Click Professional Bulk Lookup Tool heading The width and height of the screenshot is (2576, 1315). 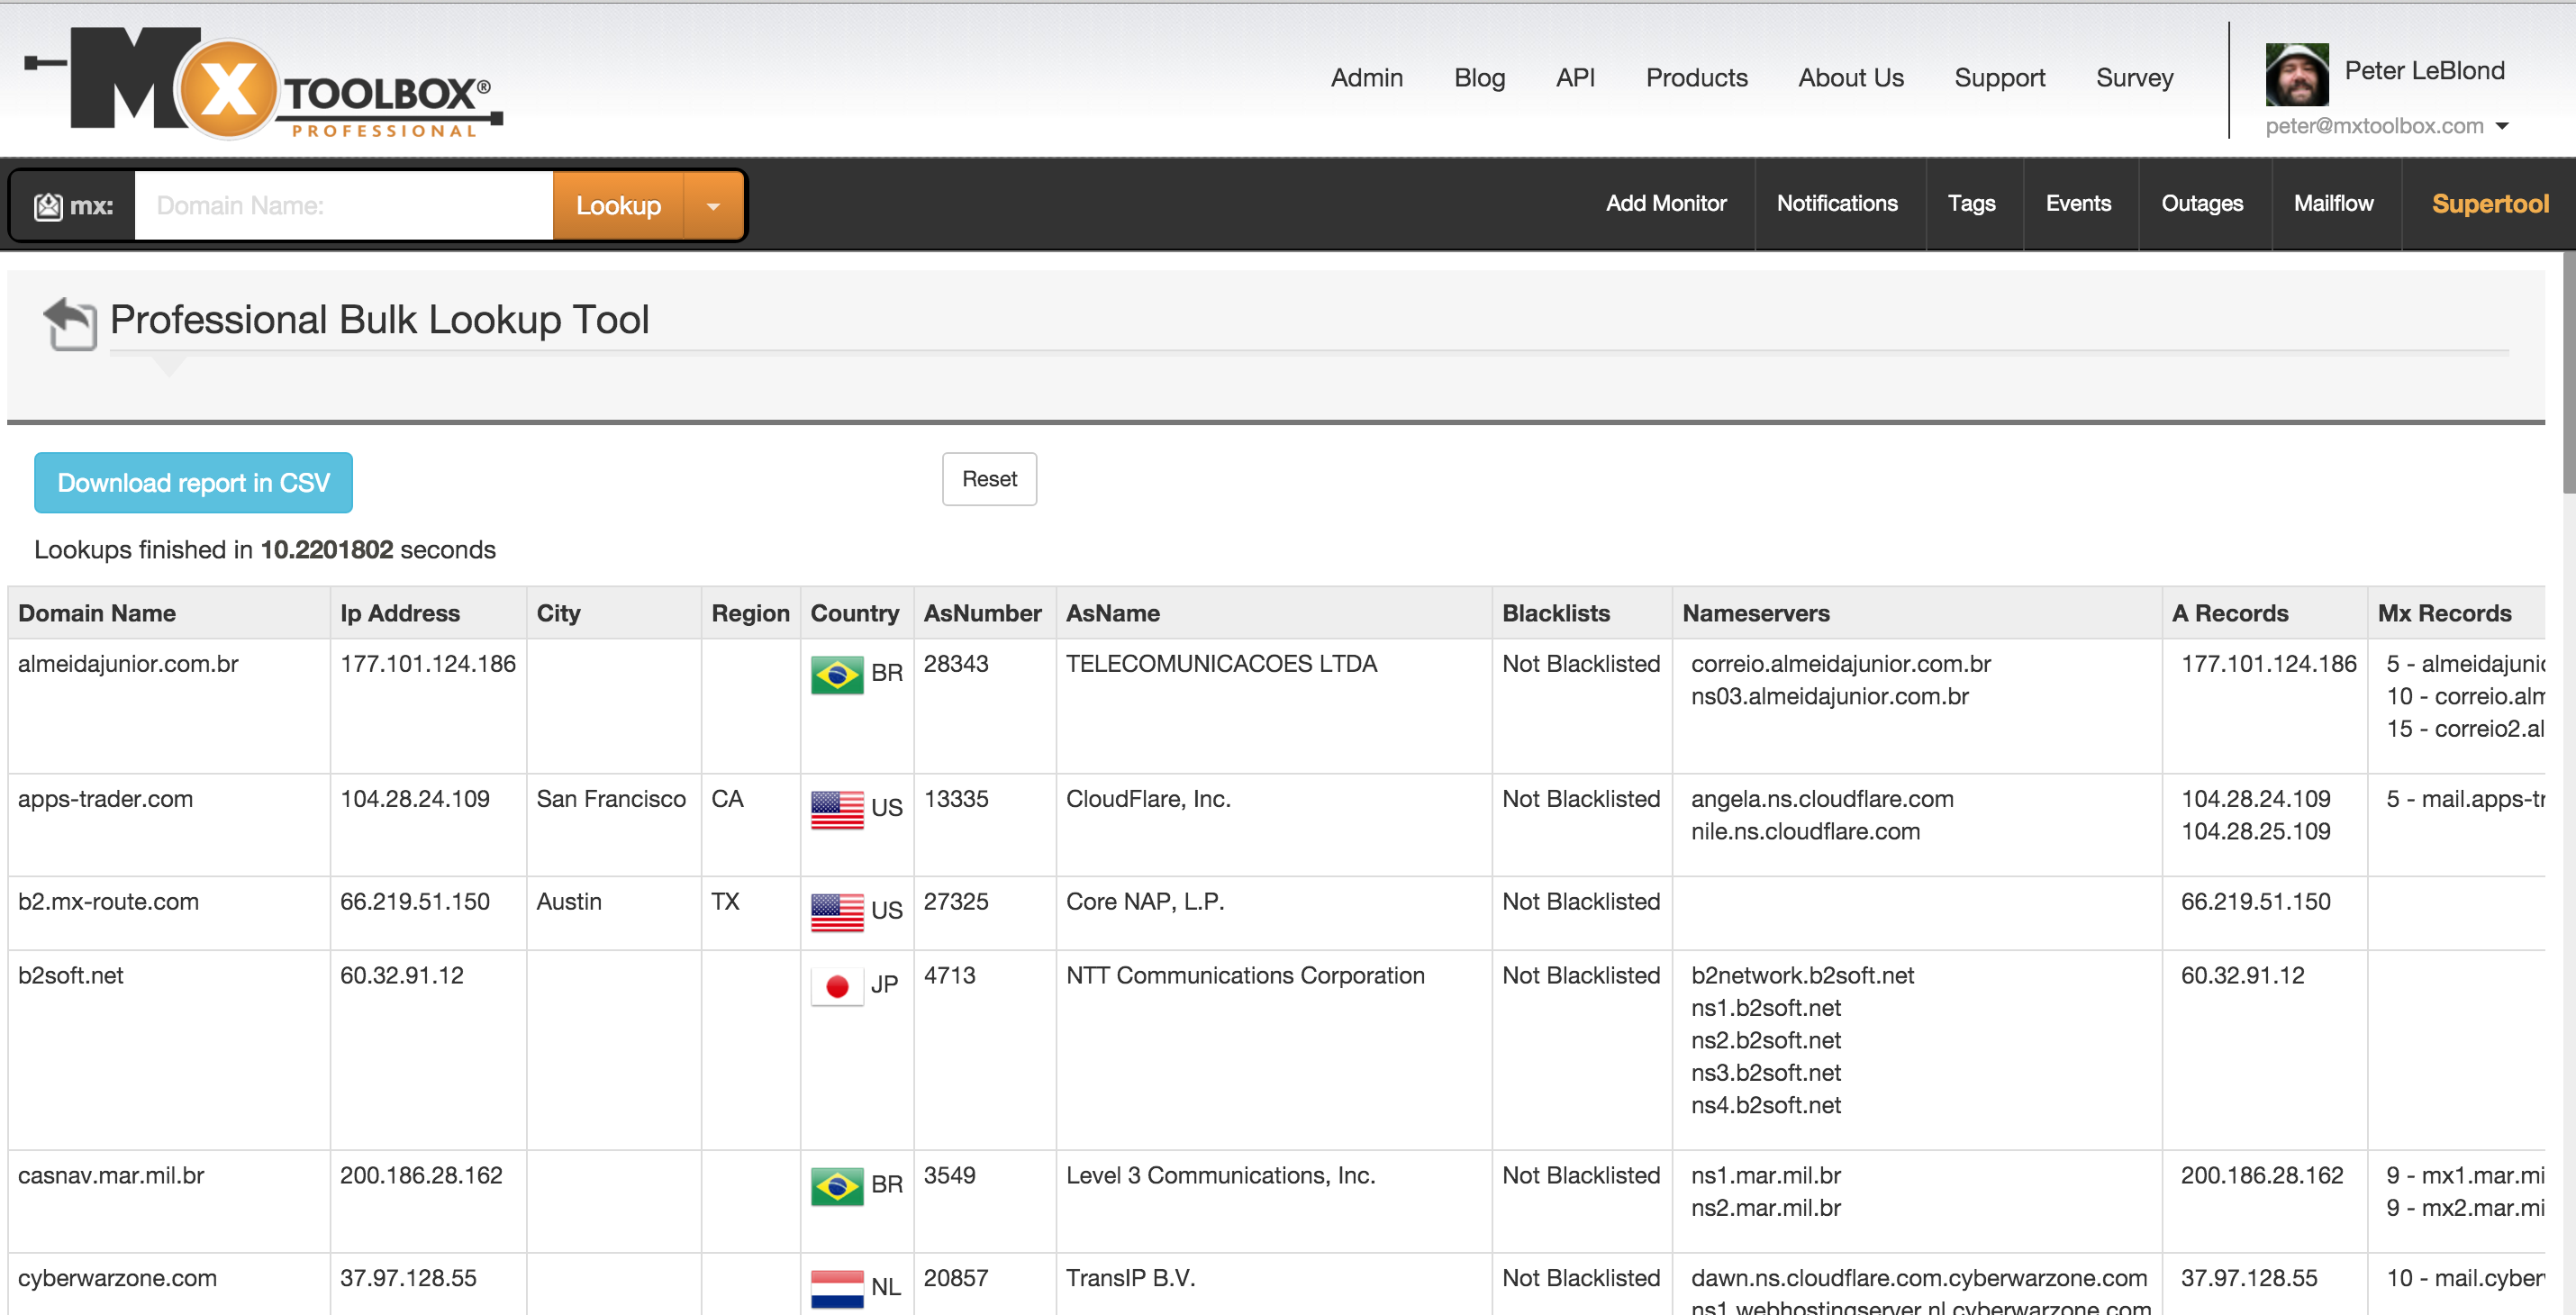(379, 320)
